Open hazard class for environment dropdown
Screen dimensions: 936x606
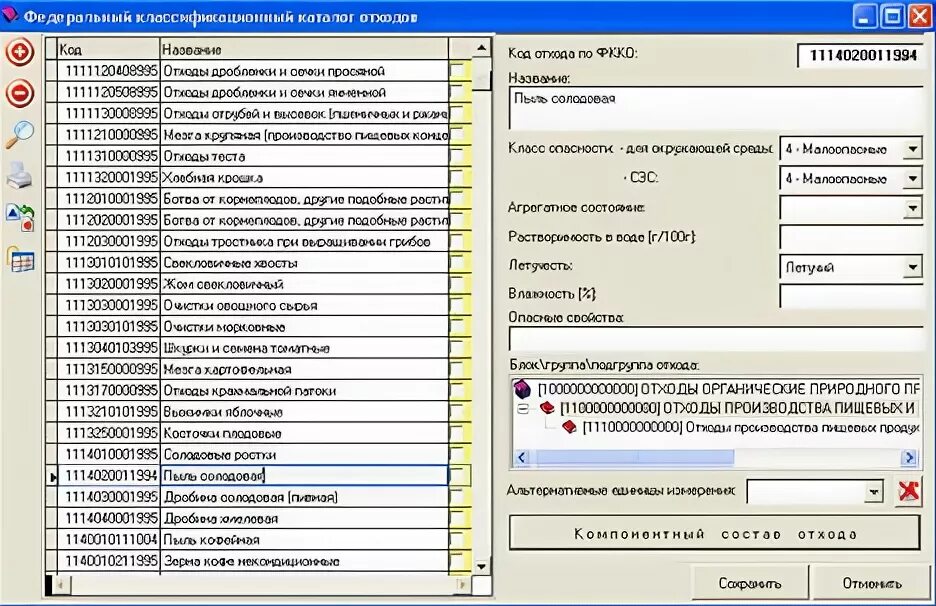(912, 149)
